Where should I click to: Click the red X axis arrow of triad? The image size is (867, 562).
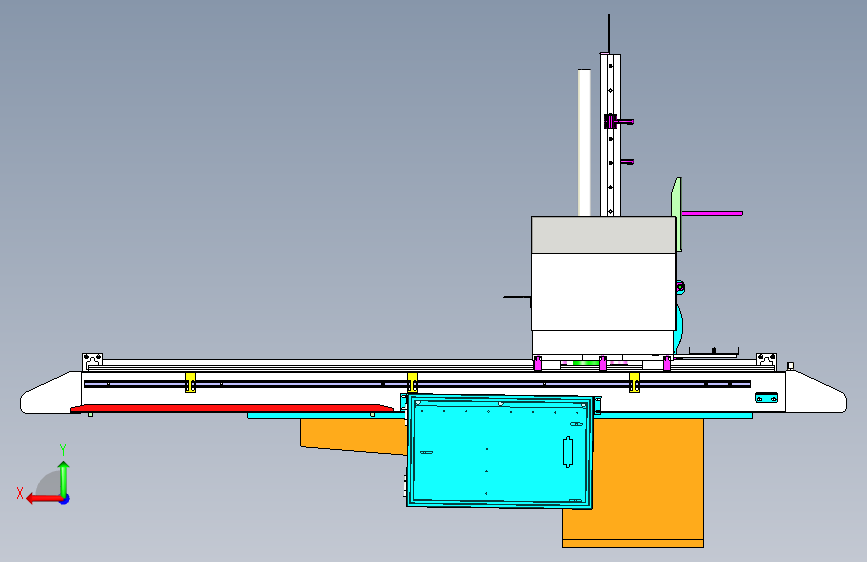(x=43, y=499)
